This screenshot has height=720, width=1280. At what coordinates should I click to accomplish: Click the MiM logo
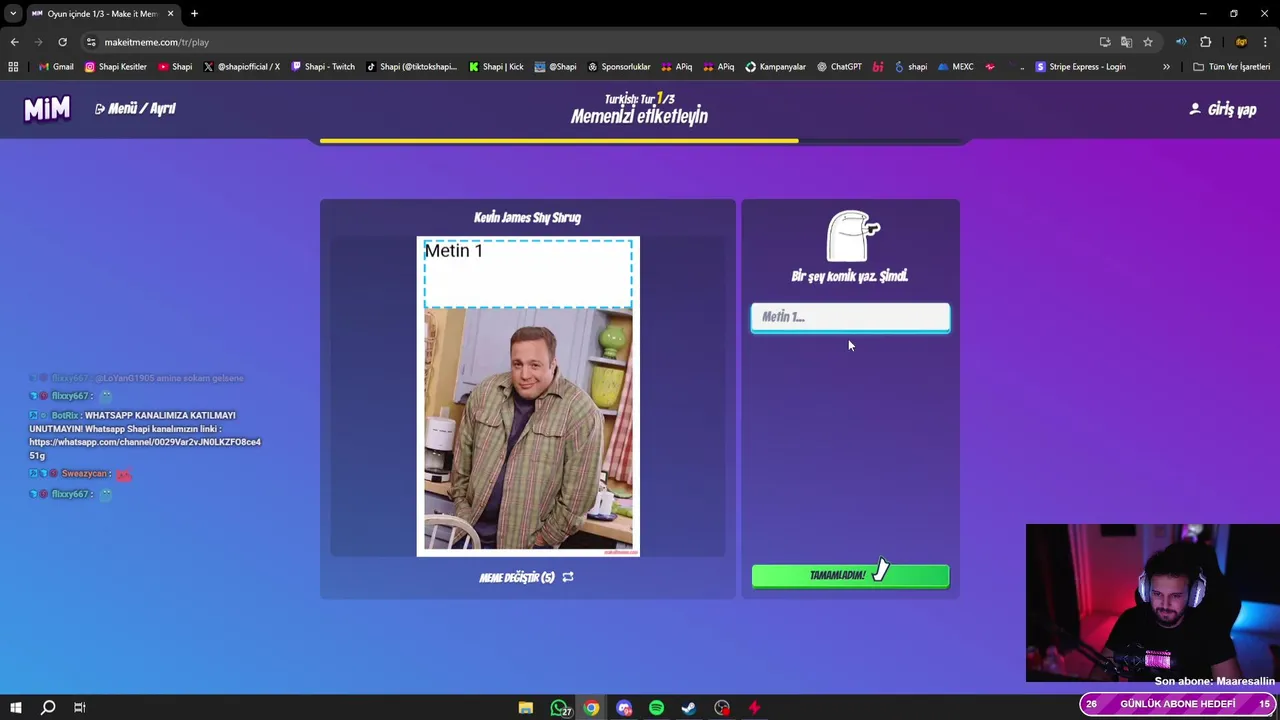[47, 109]
